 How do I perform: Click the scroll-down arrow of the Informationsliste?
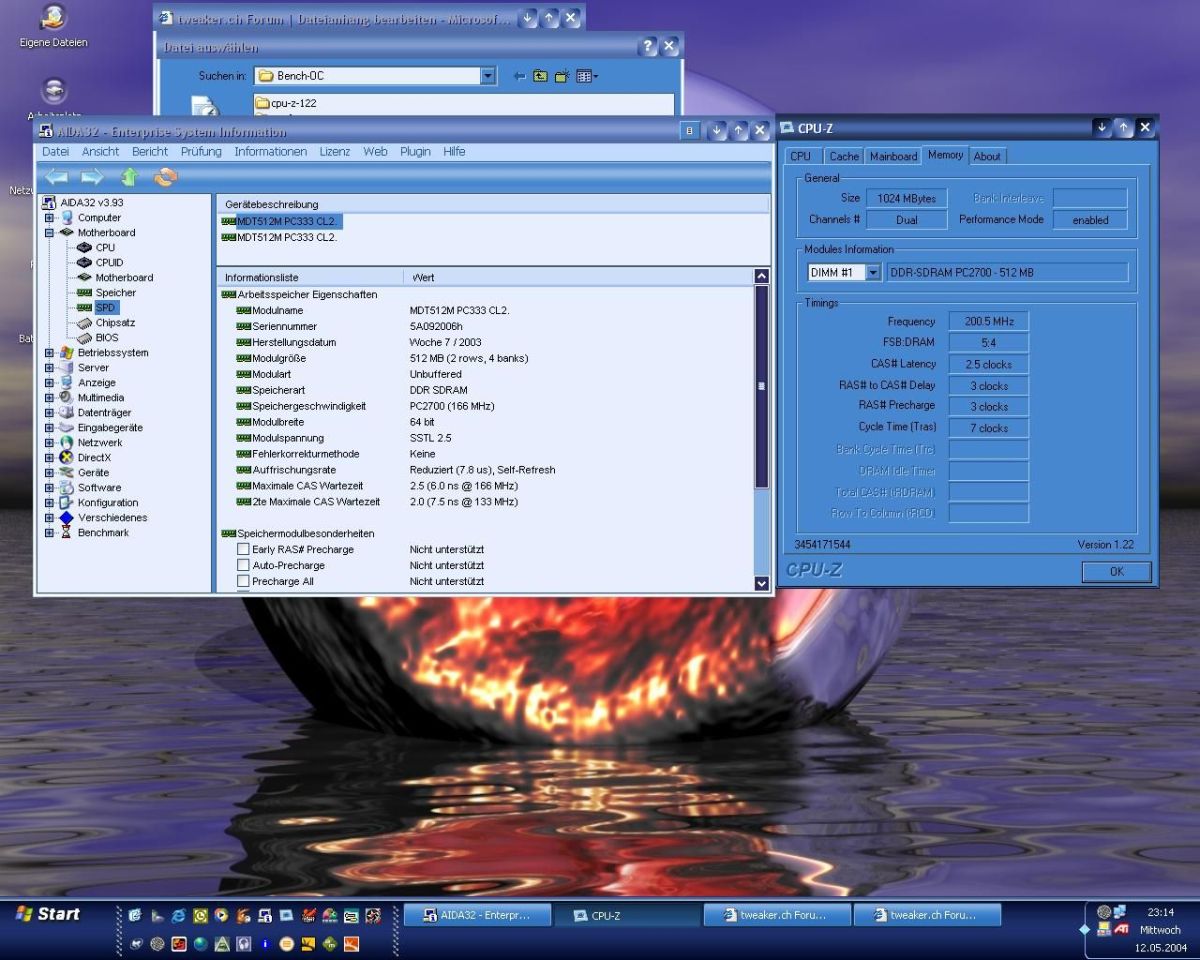point(761,584)
